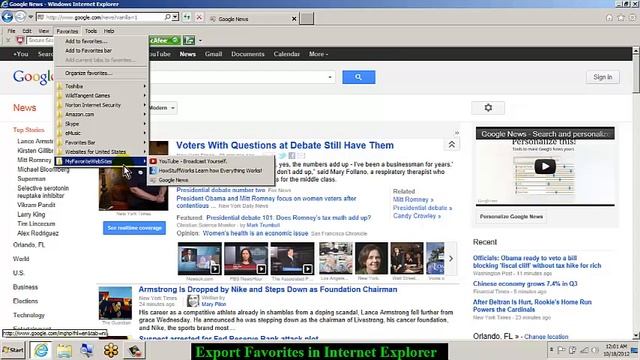Expand the Amazon.com favorites folder
Viewport: 640px width, 360px height.
[101, 114]
